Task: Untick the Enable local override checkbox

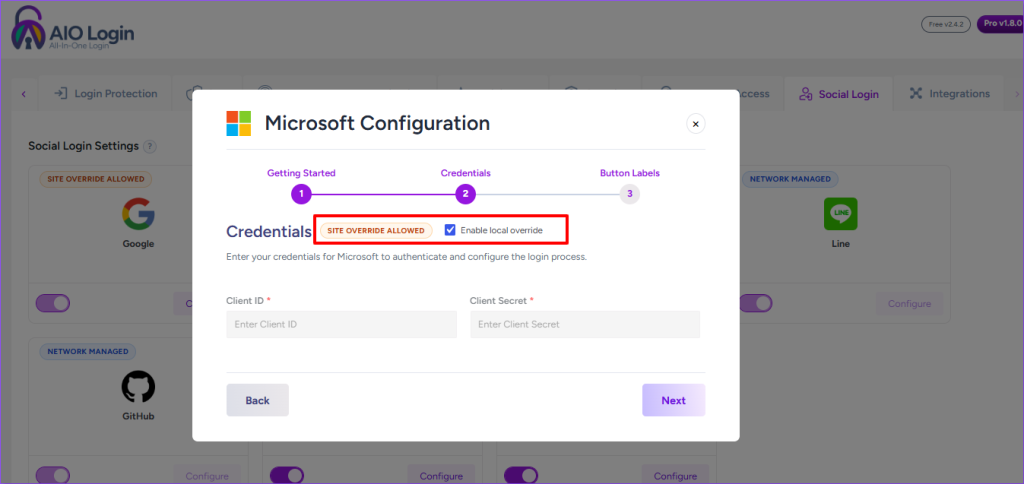Action: [x=449, y=230]
